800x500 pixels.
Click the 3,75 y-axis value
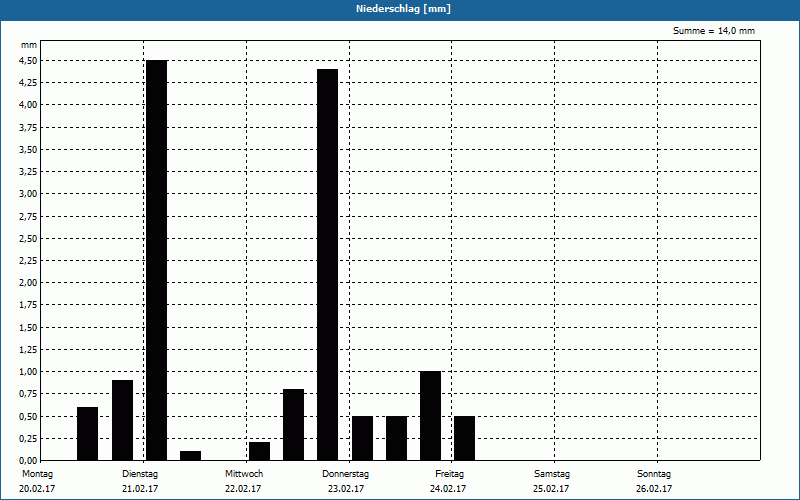tap(28, 127)
